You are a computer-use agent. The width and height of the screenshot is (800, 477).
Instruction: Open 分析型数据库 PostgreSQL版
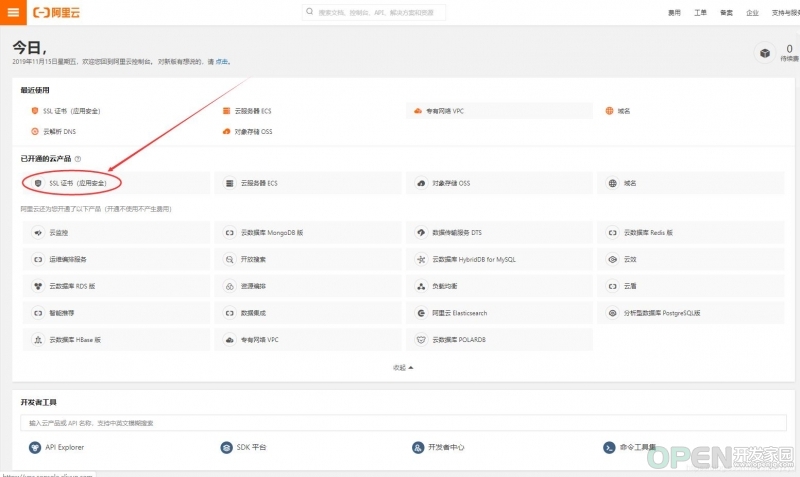(690, 313)
